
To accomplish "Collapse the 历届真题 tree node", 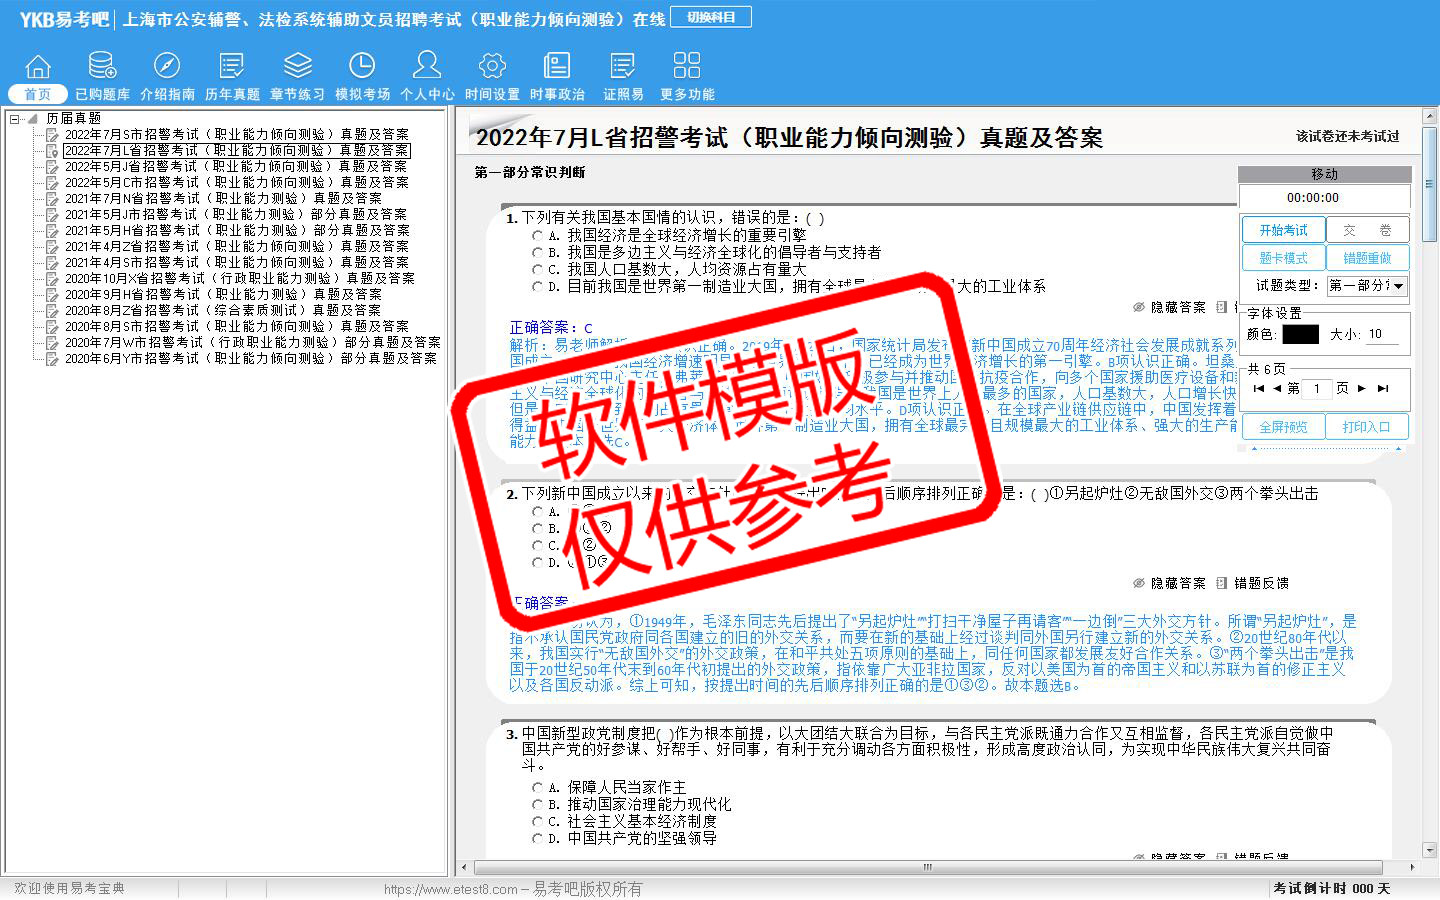I will click(15, 118).
